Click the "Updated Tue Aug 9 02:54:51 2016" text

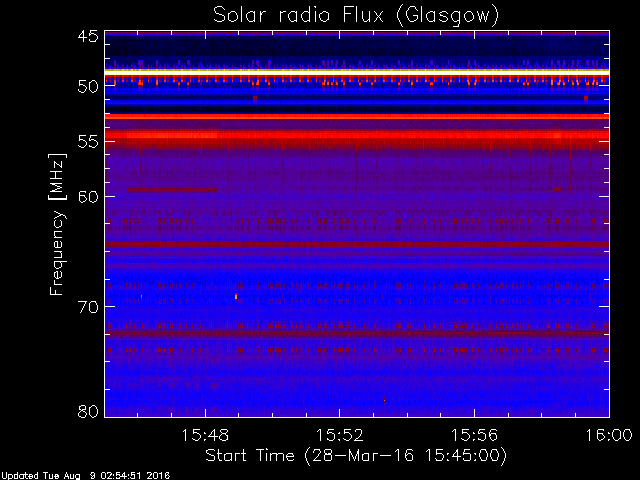85,476
